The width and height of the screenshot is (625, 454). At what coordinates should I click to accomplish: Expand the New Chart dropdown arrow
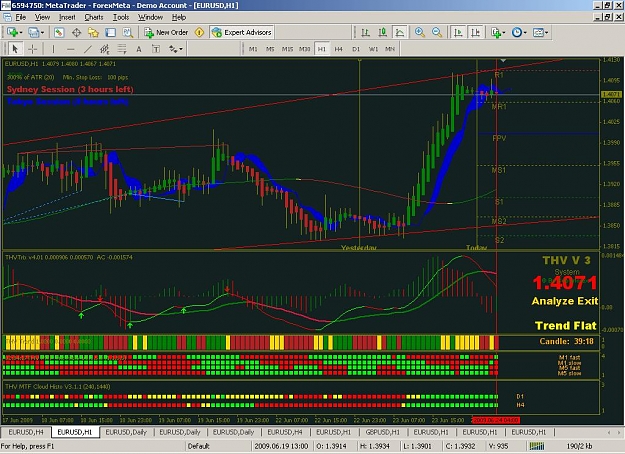21,33
